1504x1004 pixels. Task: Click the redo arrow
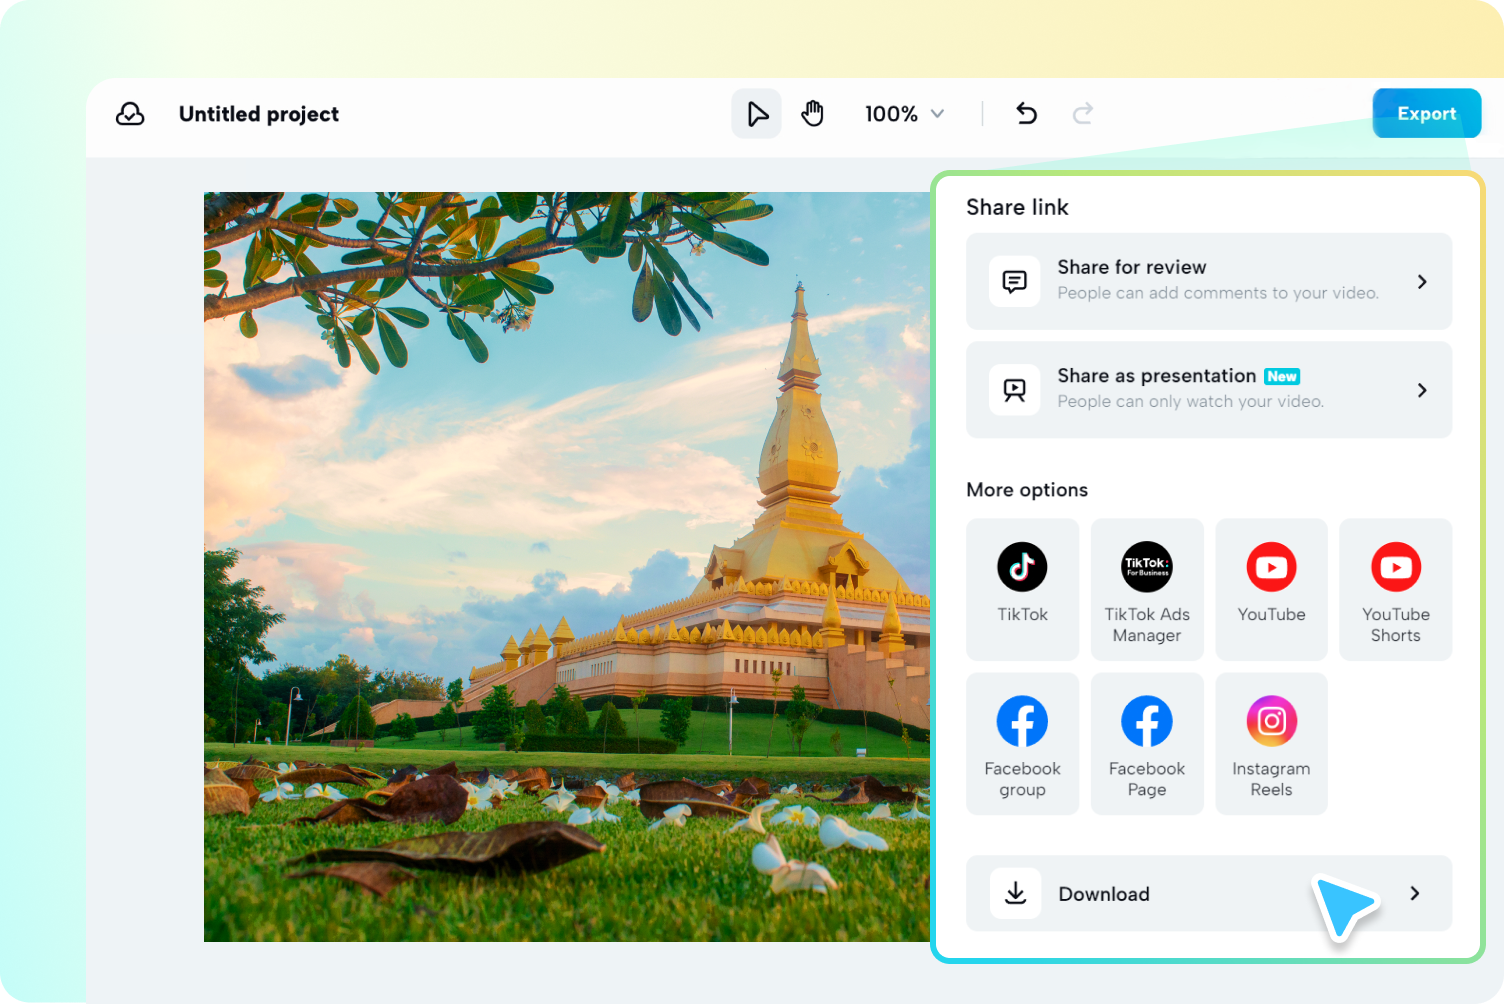(1083, 113)
